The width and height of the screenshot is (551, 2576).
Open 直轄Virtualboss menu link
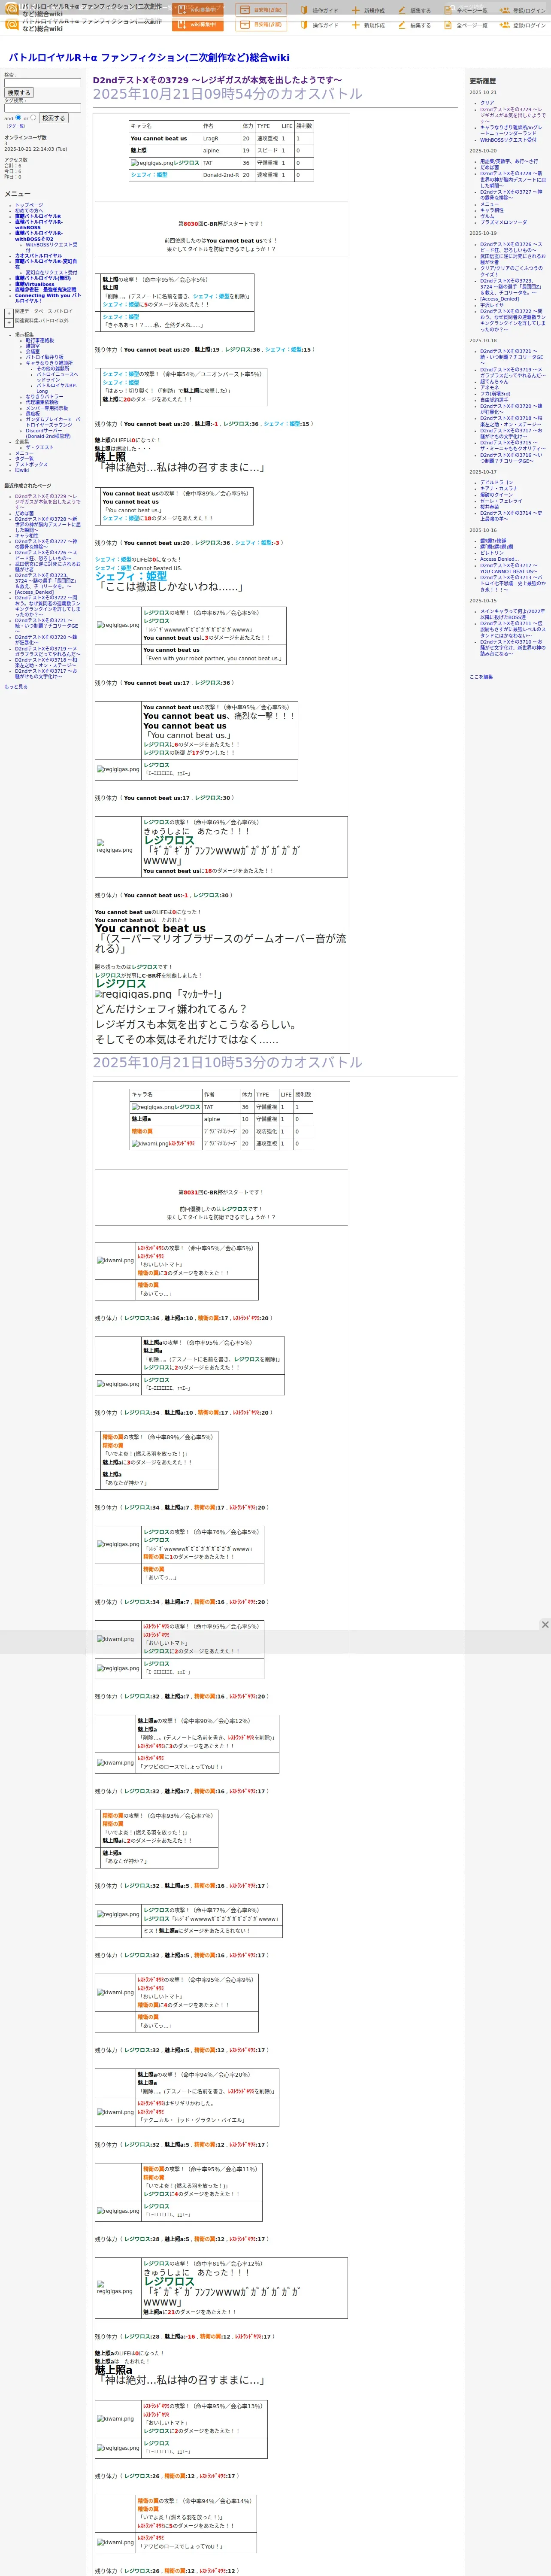coord(35,284)
